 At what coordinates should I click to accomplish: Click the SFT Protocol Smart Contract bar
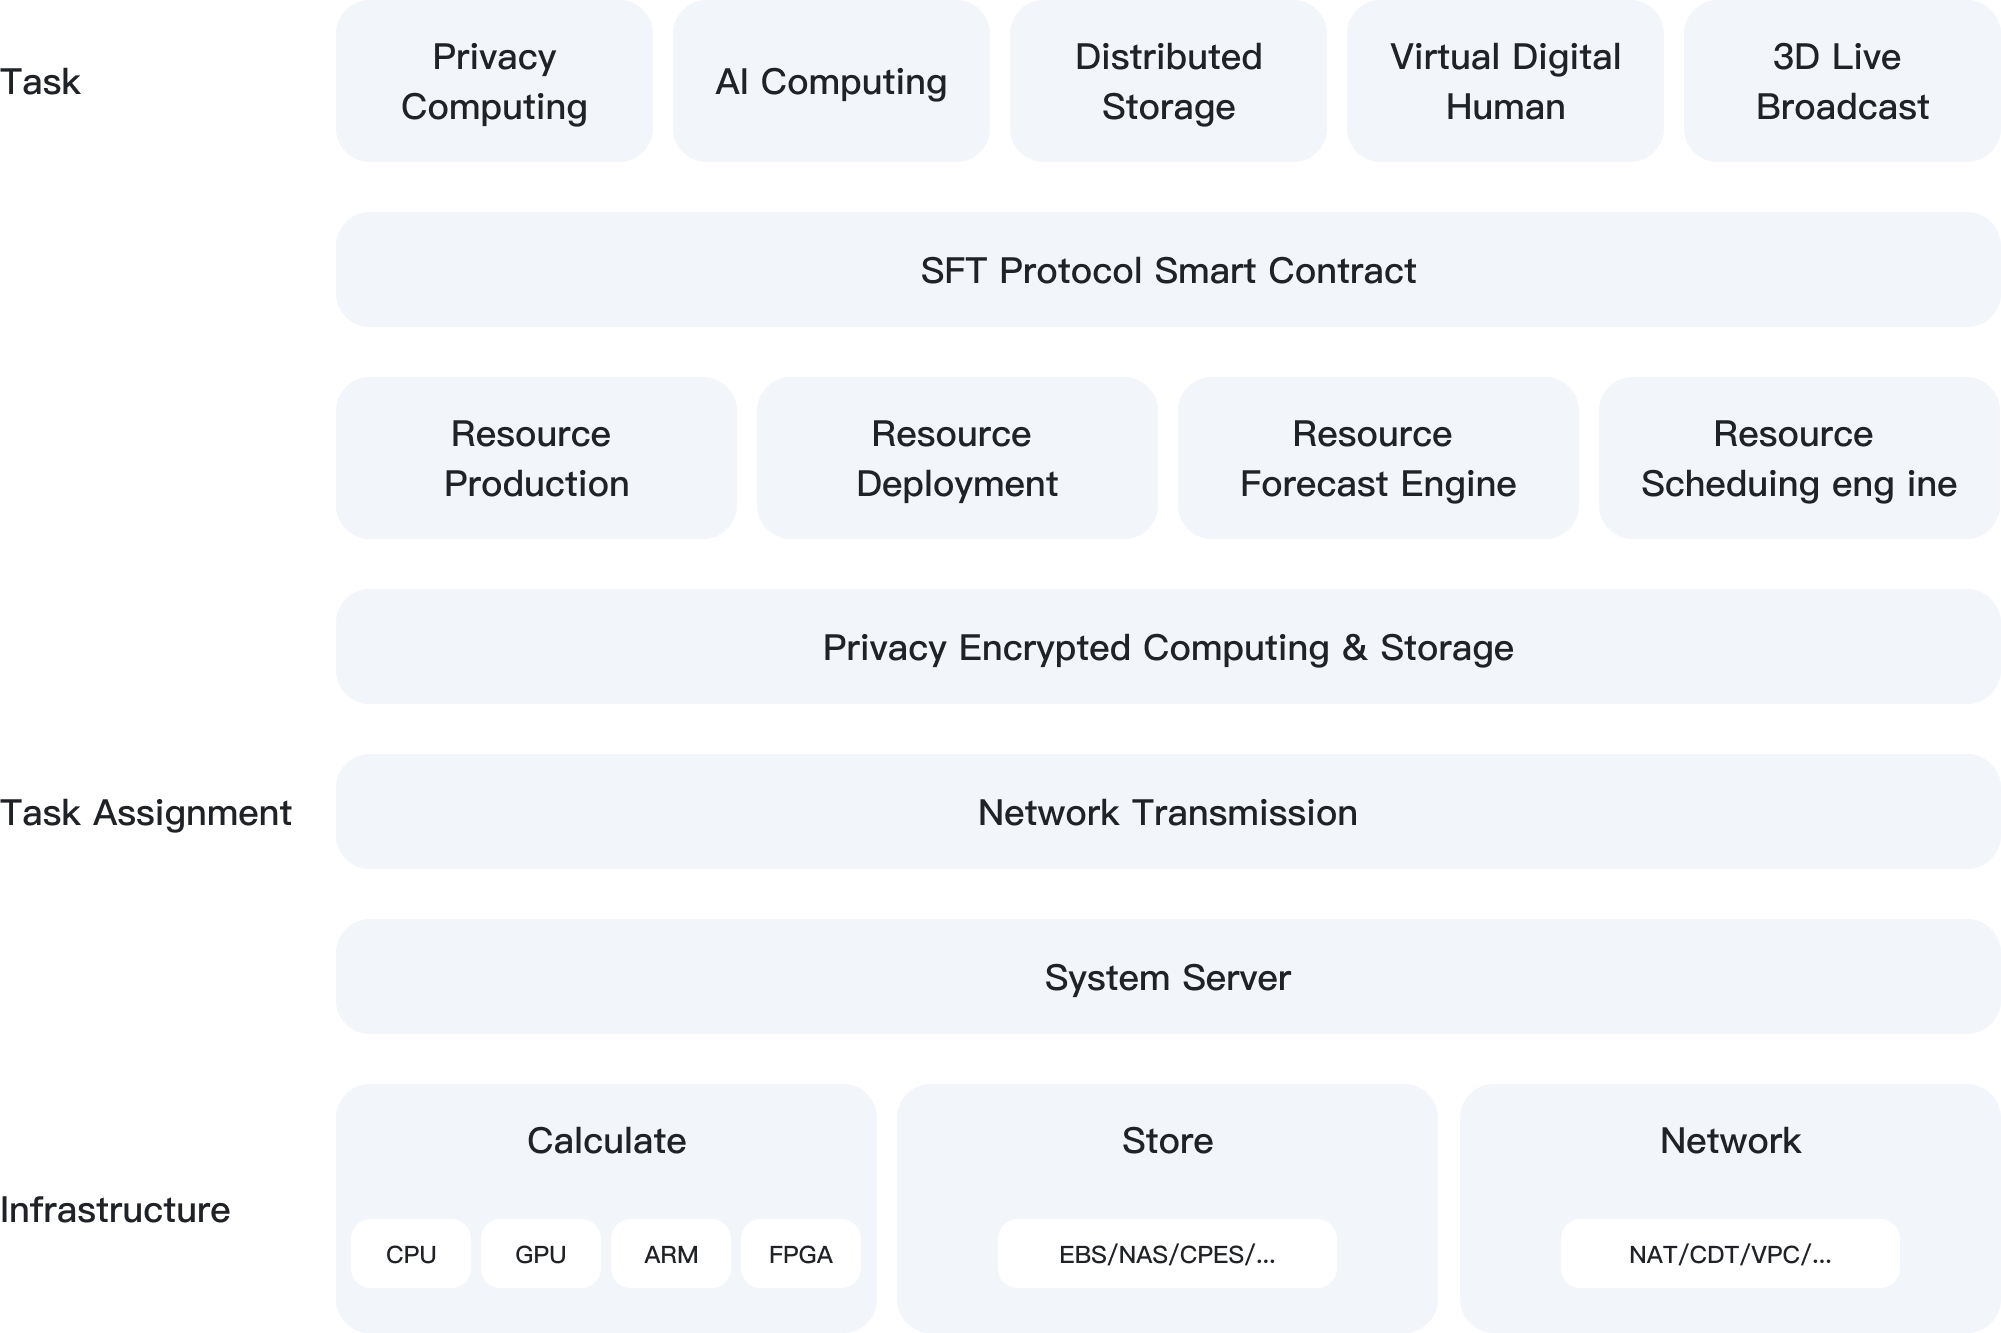point(1168,270)
